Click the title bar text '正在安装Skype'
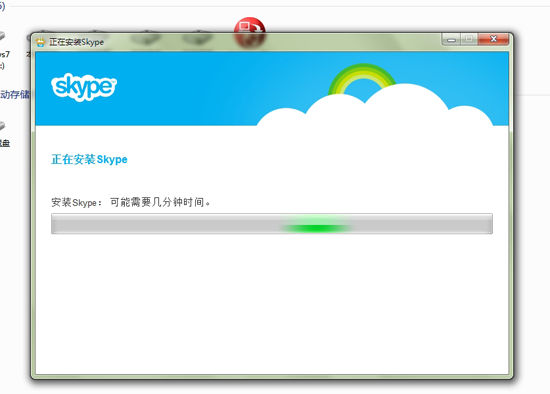The image size is (550, 394). [76, 42]
